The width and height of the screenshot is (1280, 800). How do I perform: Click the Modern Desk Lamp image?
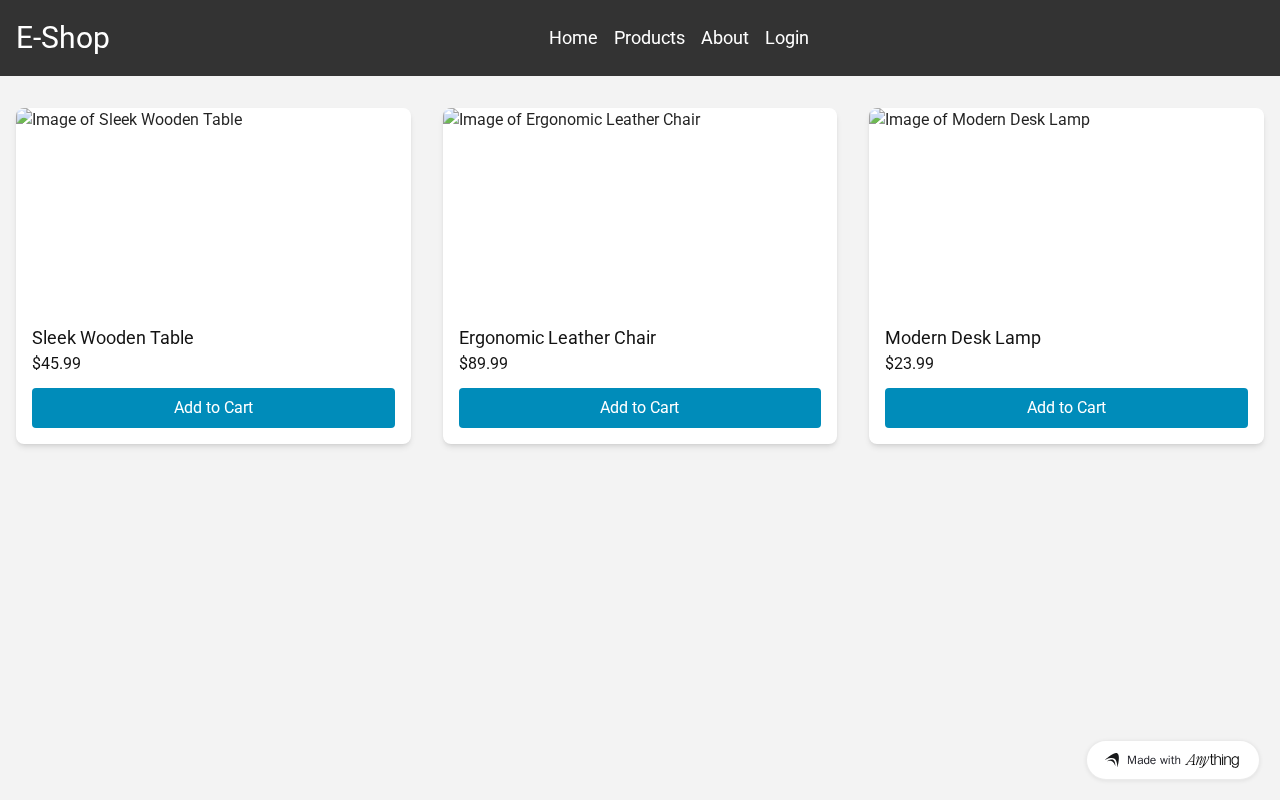[1066, 209]
